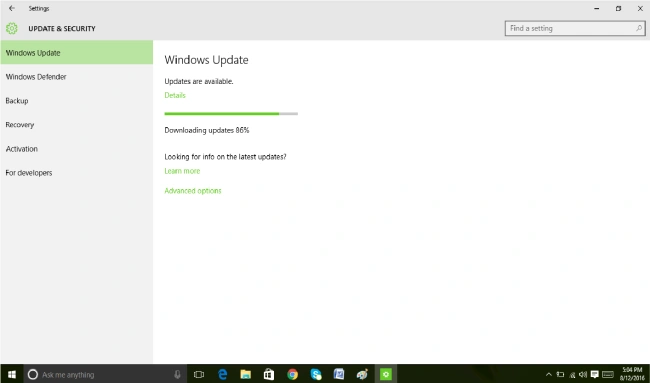Show hidden system tray icons
Viewport: 650px width, 383px height.
pos(548,375)
